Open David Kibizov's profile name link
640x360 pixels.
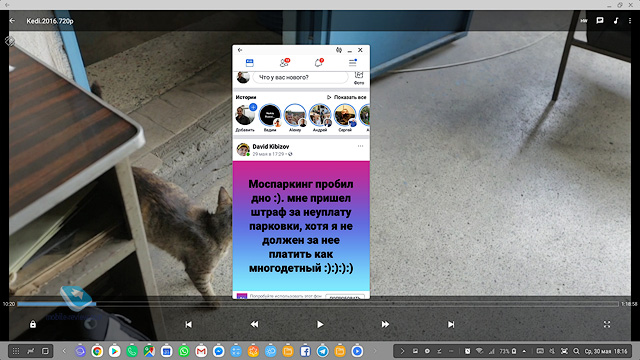271,147
